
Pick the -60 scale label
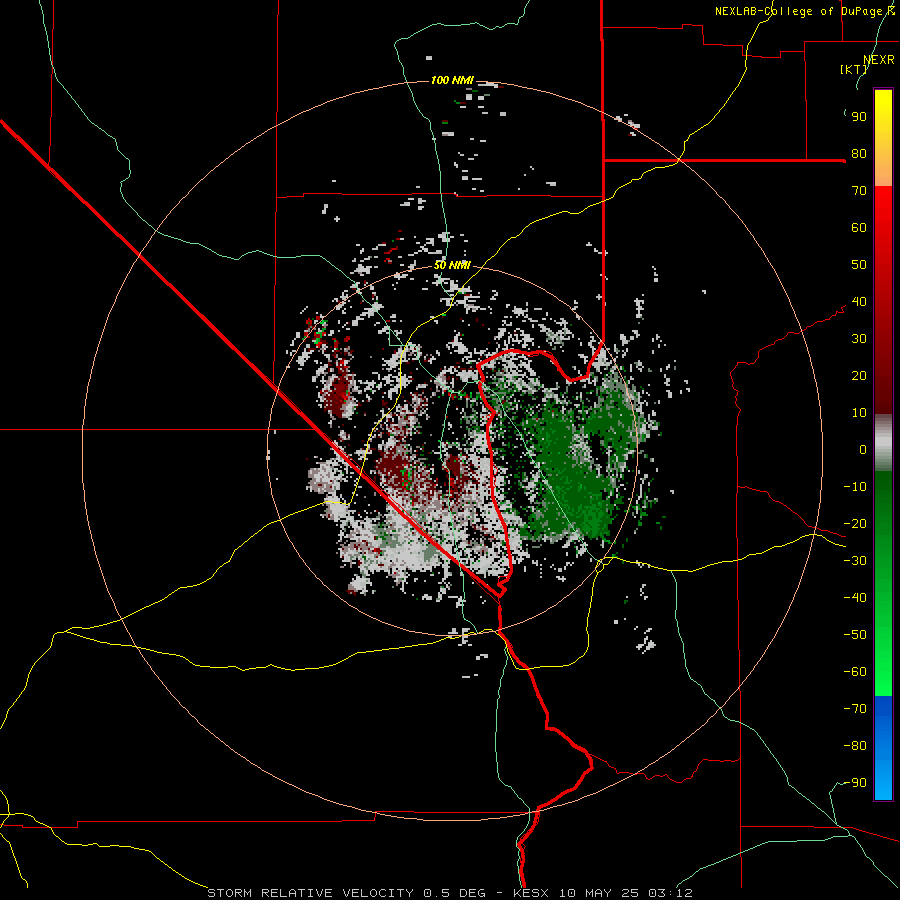click(855, 672)
